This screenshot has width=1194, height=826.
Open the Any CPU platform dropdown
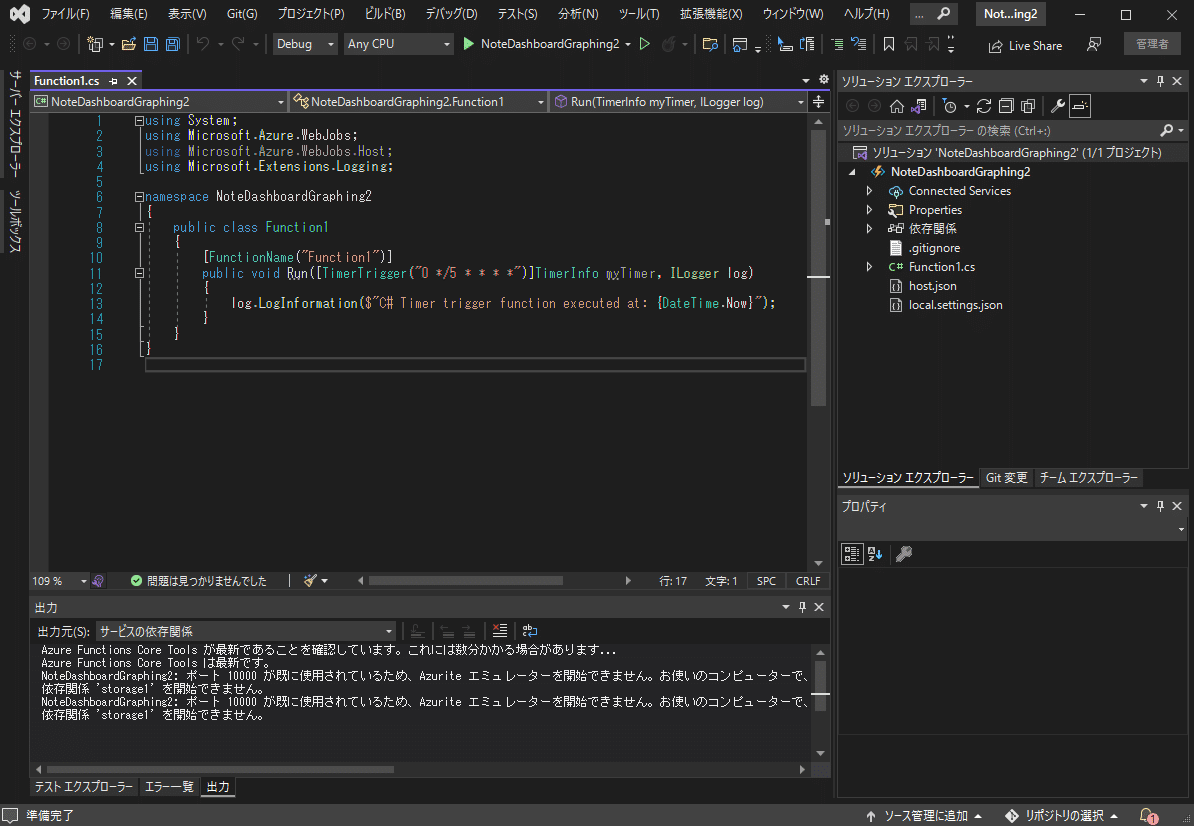click(x=398, y=44)
